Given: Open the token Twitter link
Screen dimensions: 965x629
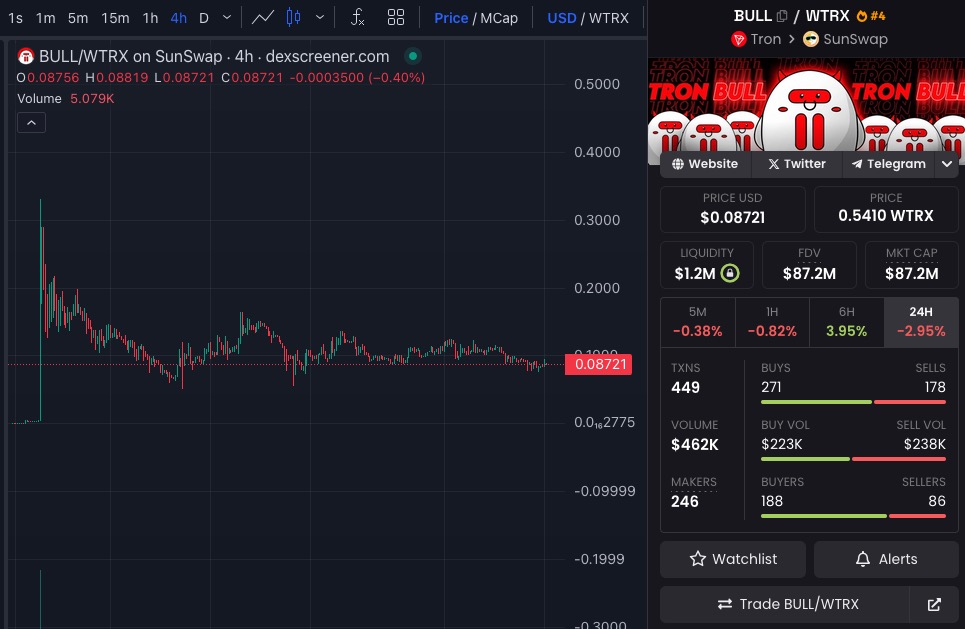Looking at the screenshot, I should (x=797, y=164).
